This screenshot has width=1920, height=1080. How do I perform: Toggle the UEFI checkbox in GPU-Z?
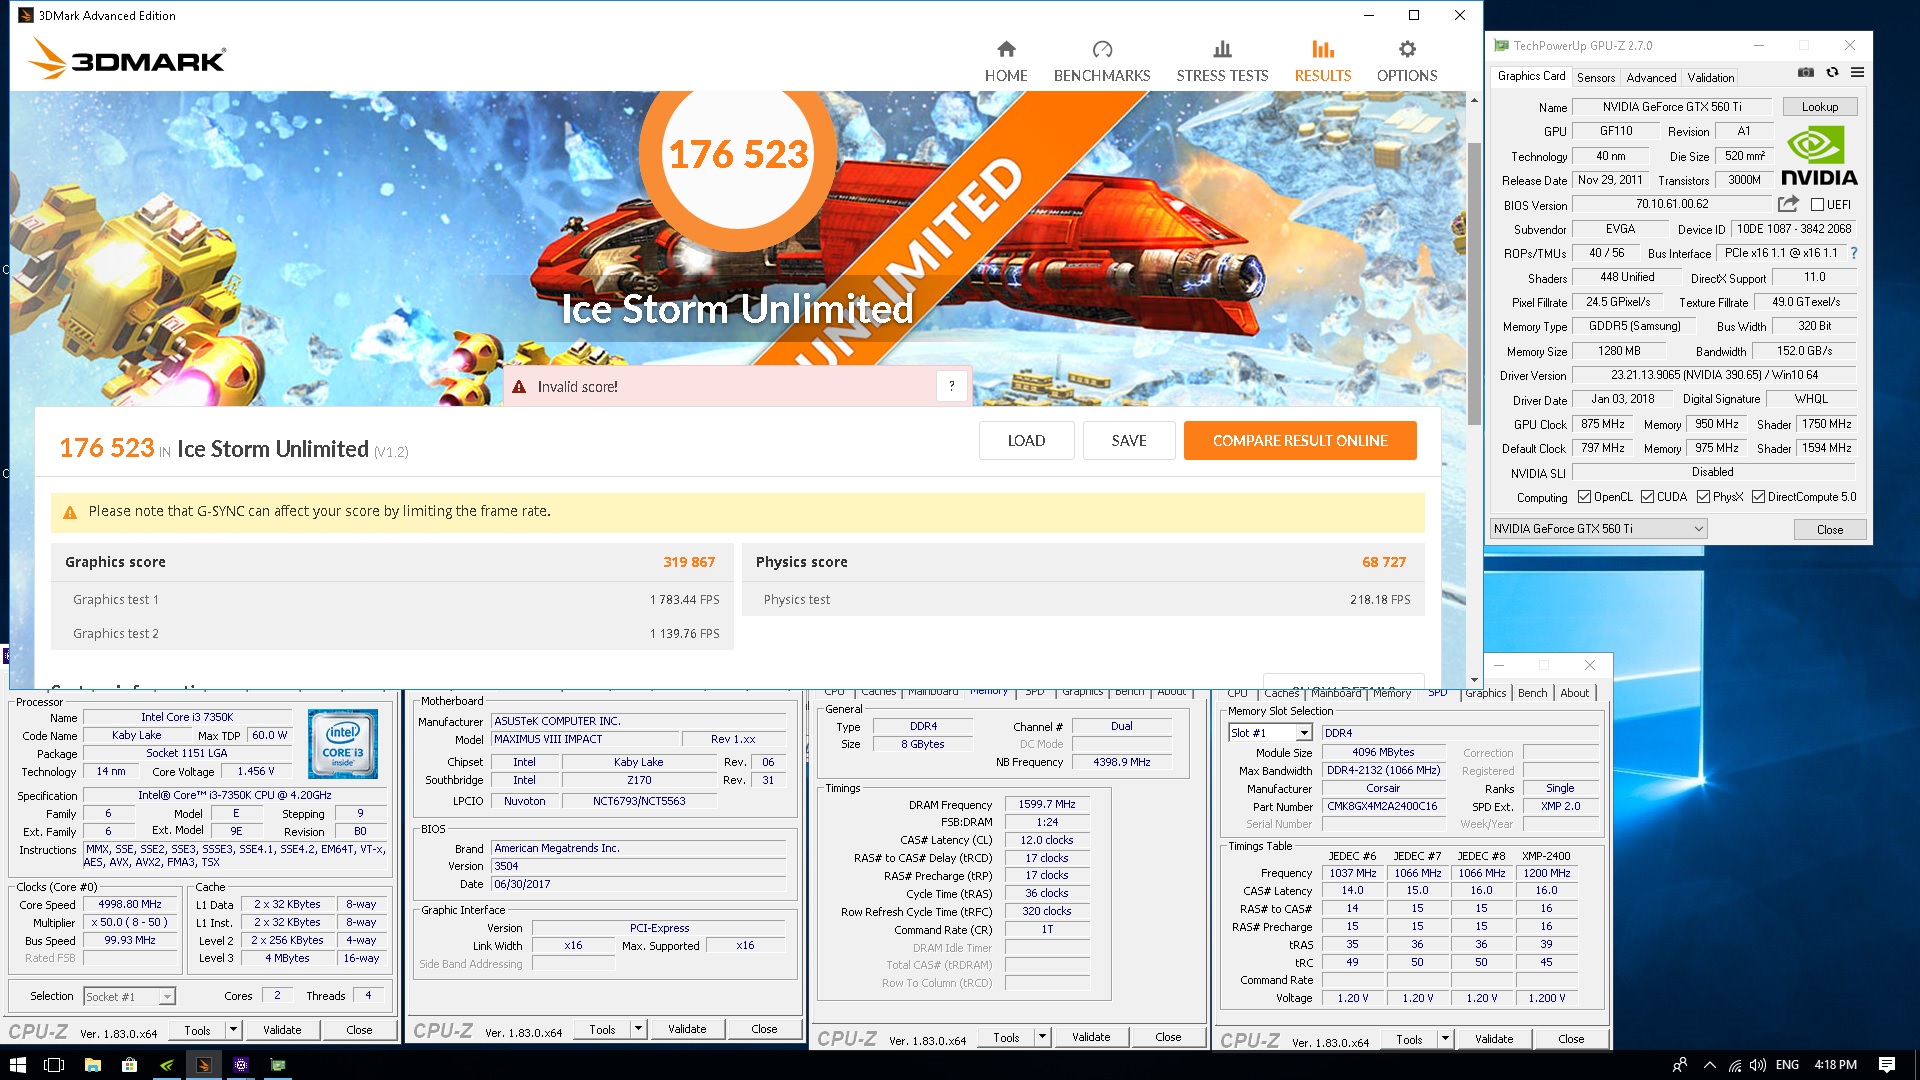click(1817, 205)
